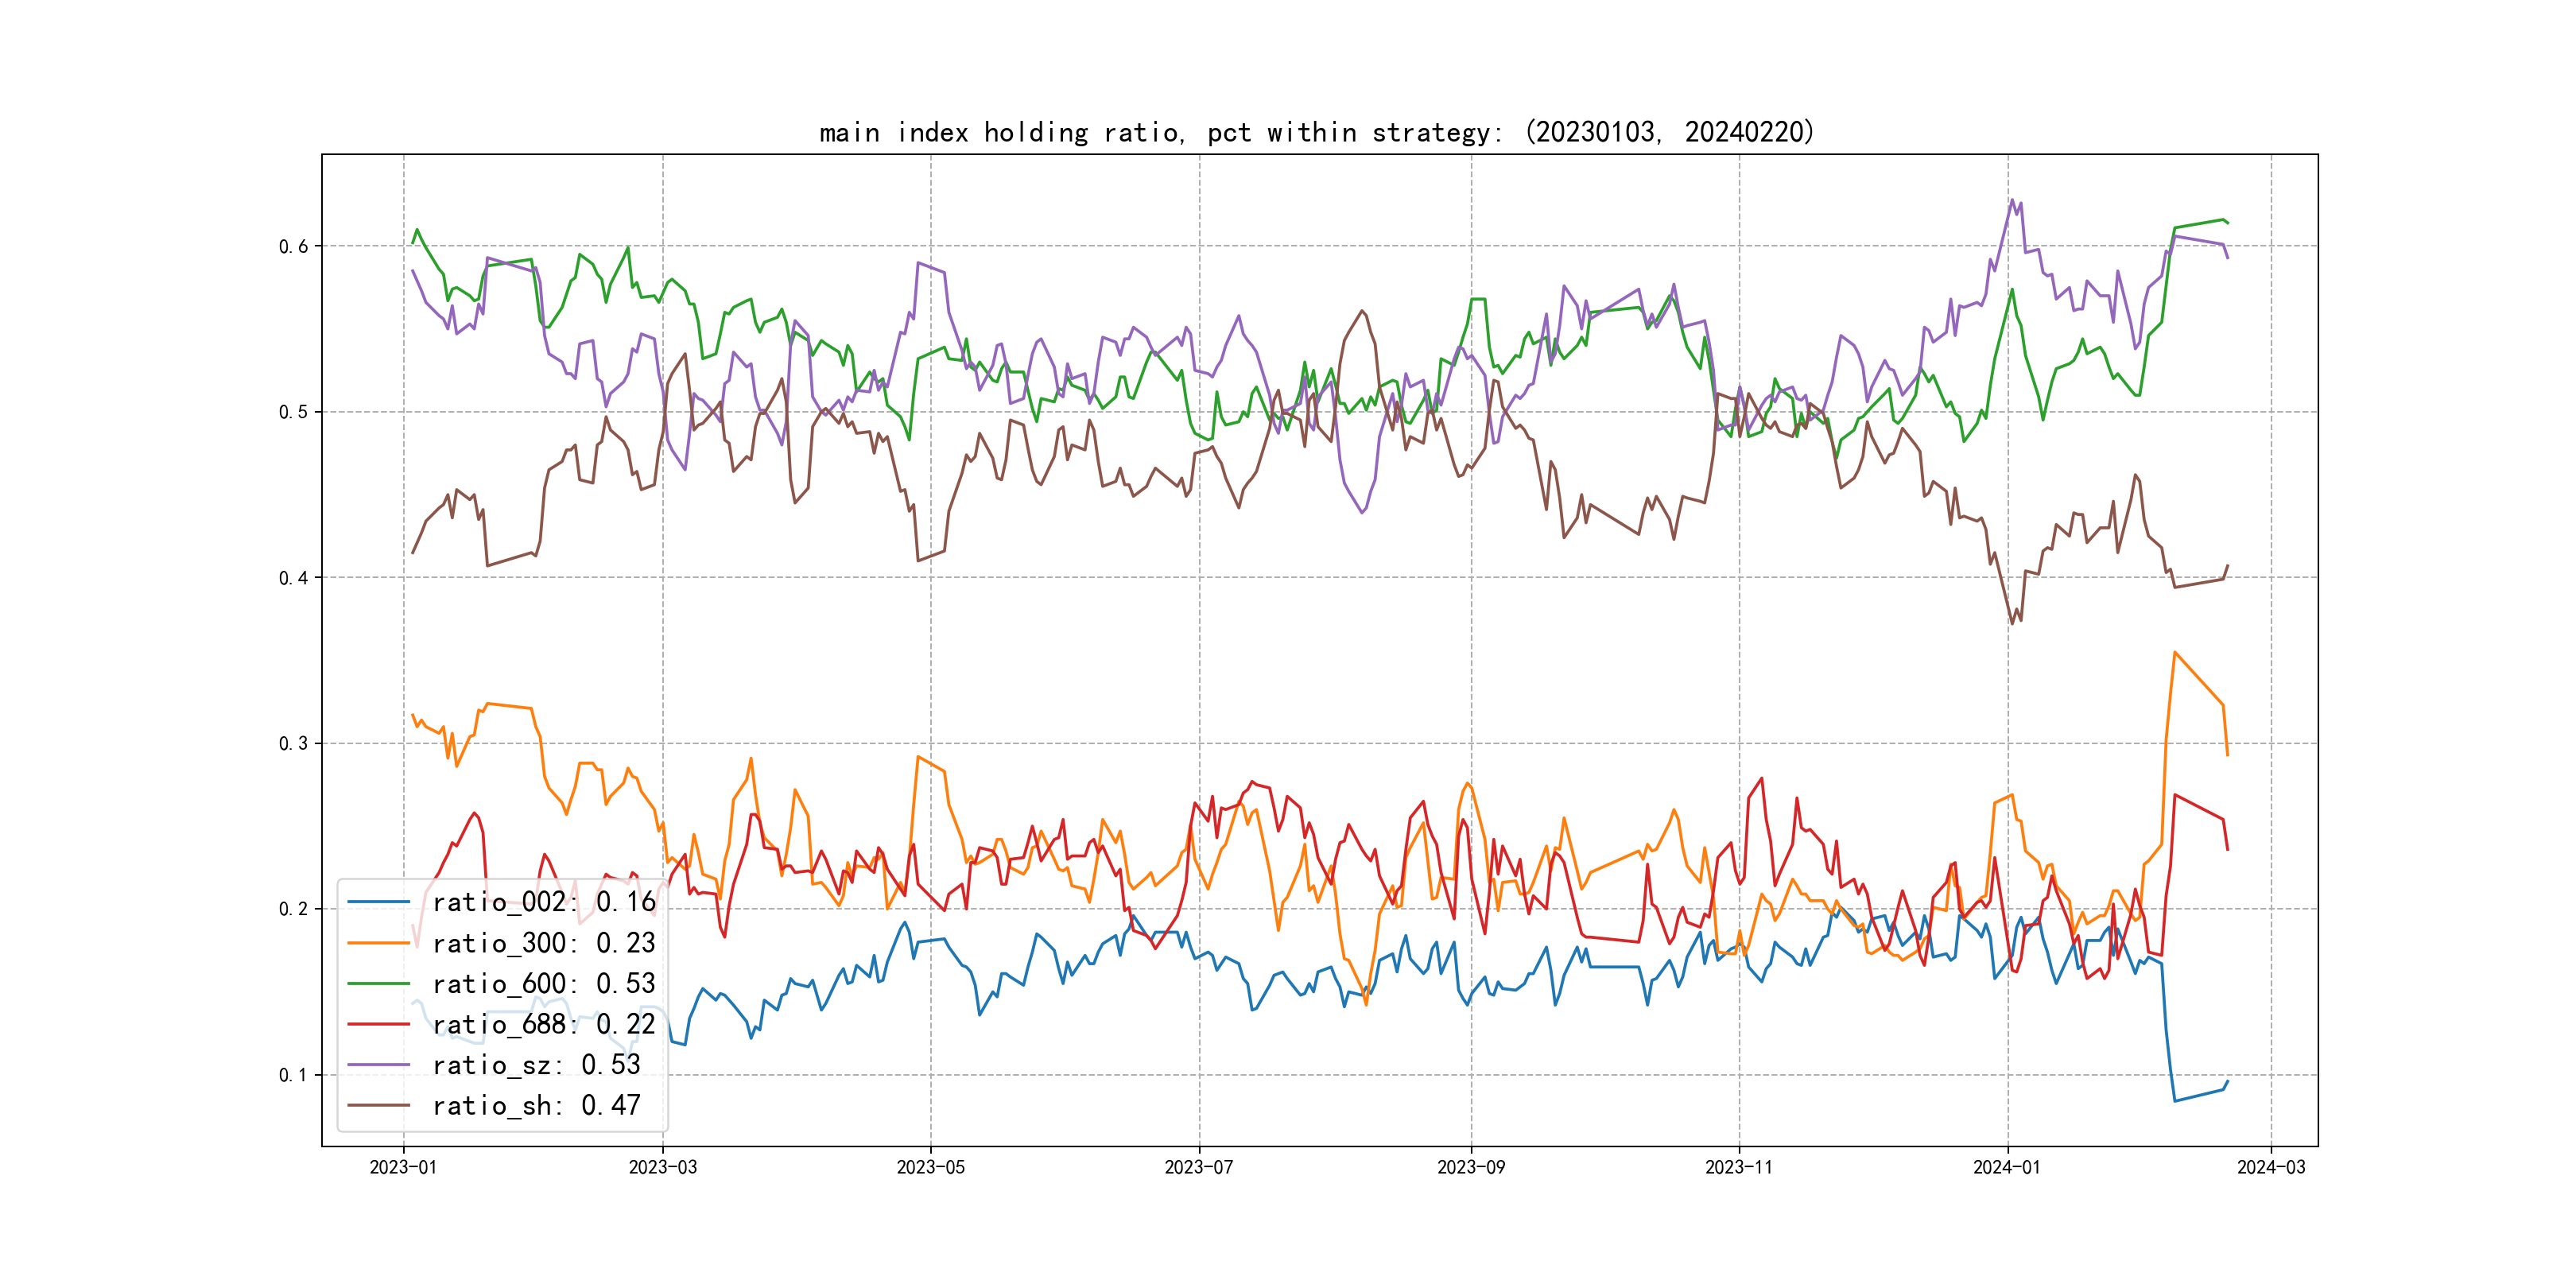2576x1288 pixels.
Task: Click the 0.1 y-axis tick label
Action: tap(293, 1076)
